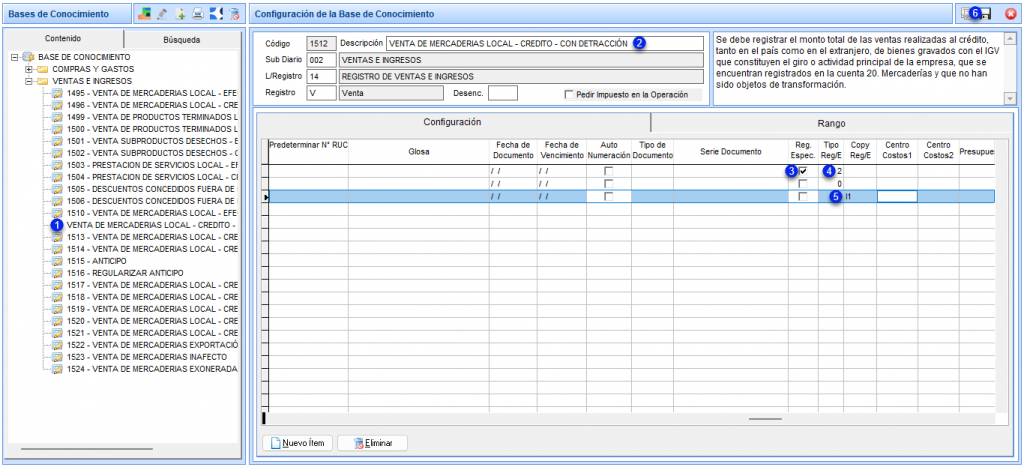Check Reg. Espec. in row with Tipo Reg/E 0

coord(803,184)
